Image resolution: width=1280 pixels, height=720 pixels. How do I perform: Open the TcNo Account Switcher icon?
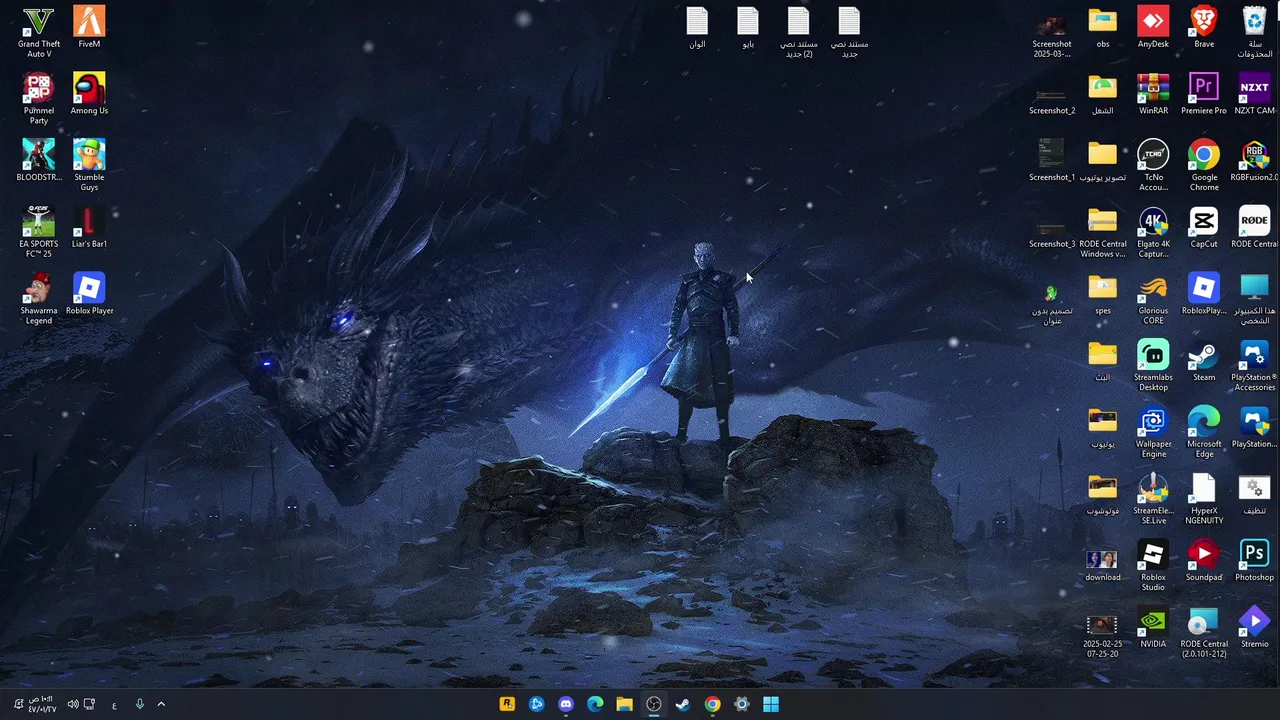(x=1153, y=165)
